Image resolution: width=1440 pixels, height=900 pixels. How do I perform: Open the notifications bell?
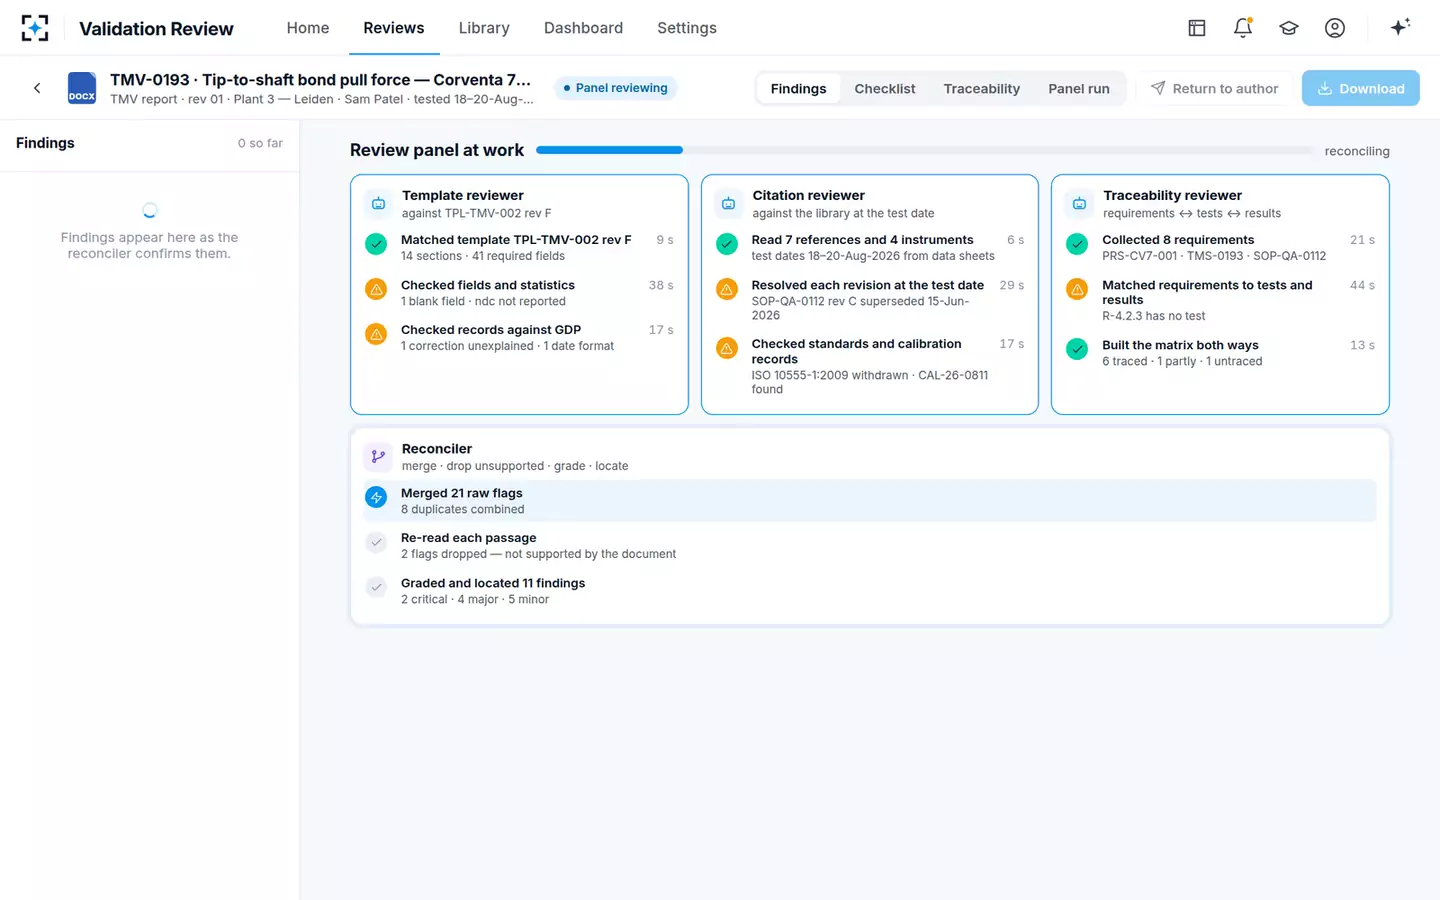point(1243,28)
